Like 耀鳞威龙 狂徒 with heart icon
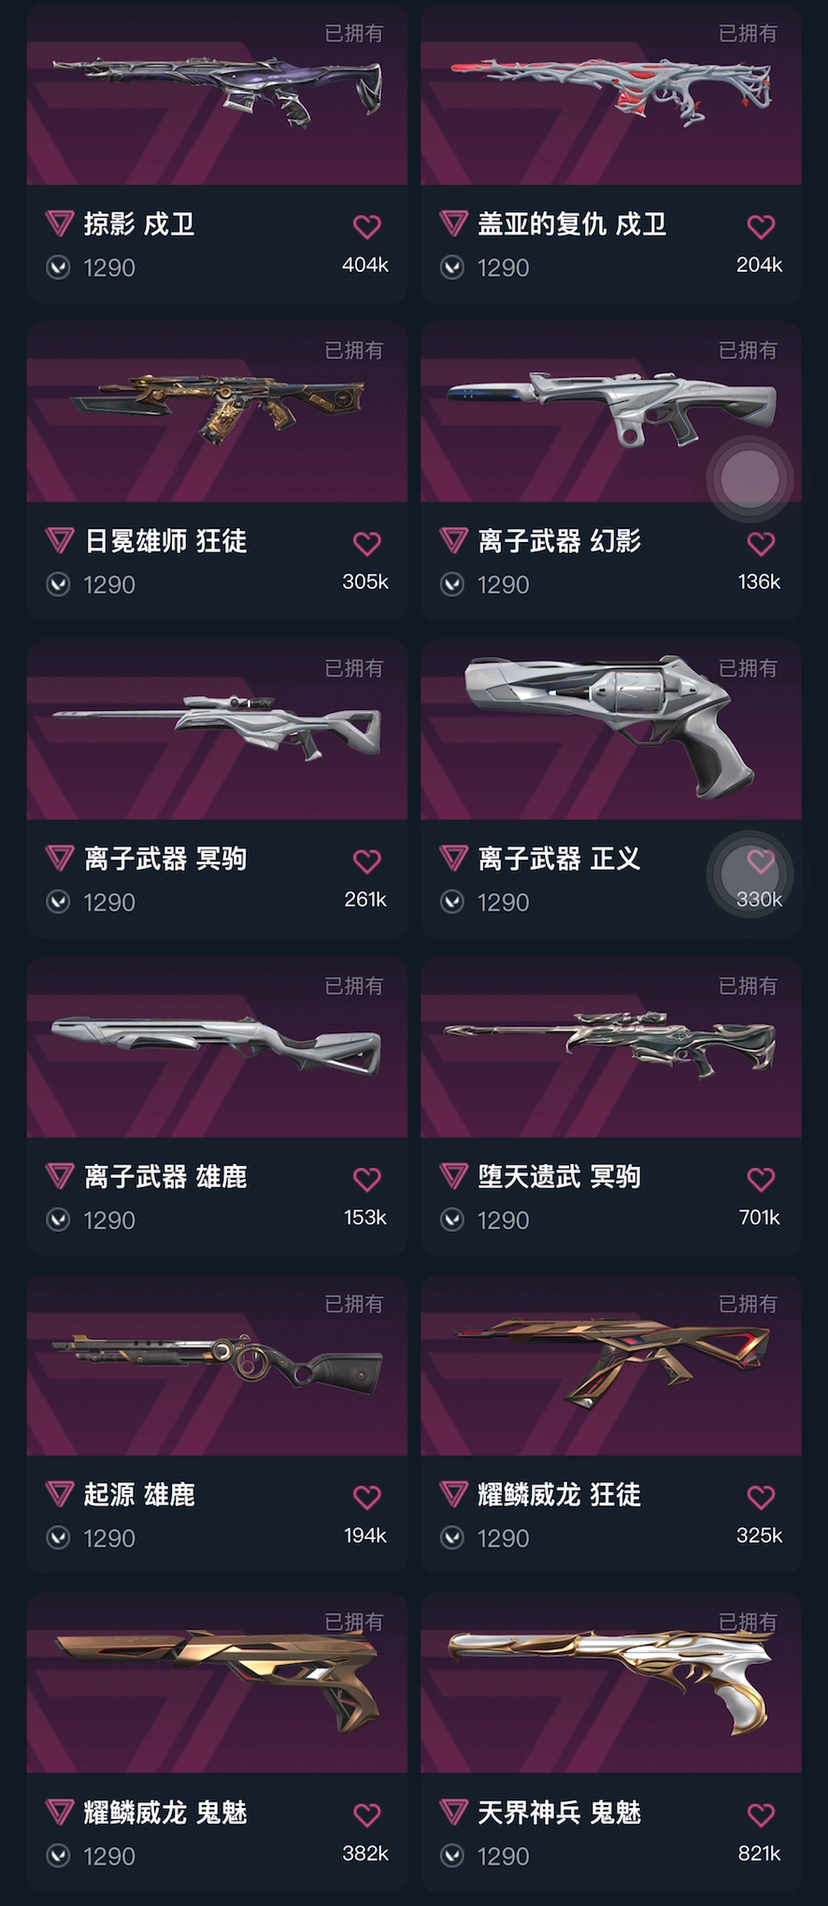828x1906 pixels. [761, 1497]
